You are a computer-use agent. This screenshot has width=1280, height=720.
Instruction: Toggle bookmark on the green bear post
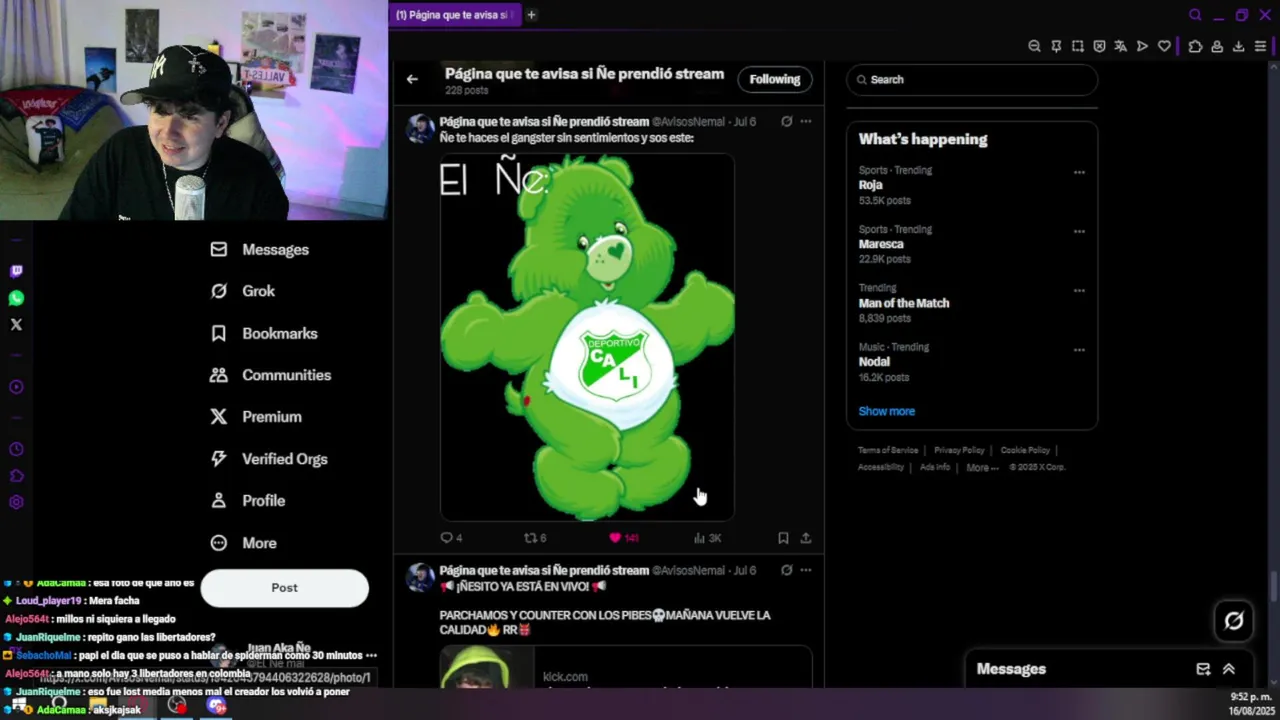(783, 538)
